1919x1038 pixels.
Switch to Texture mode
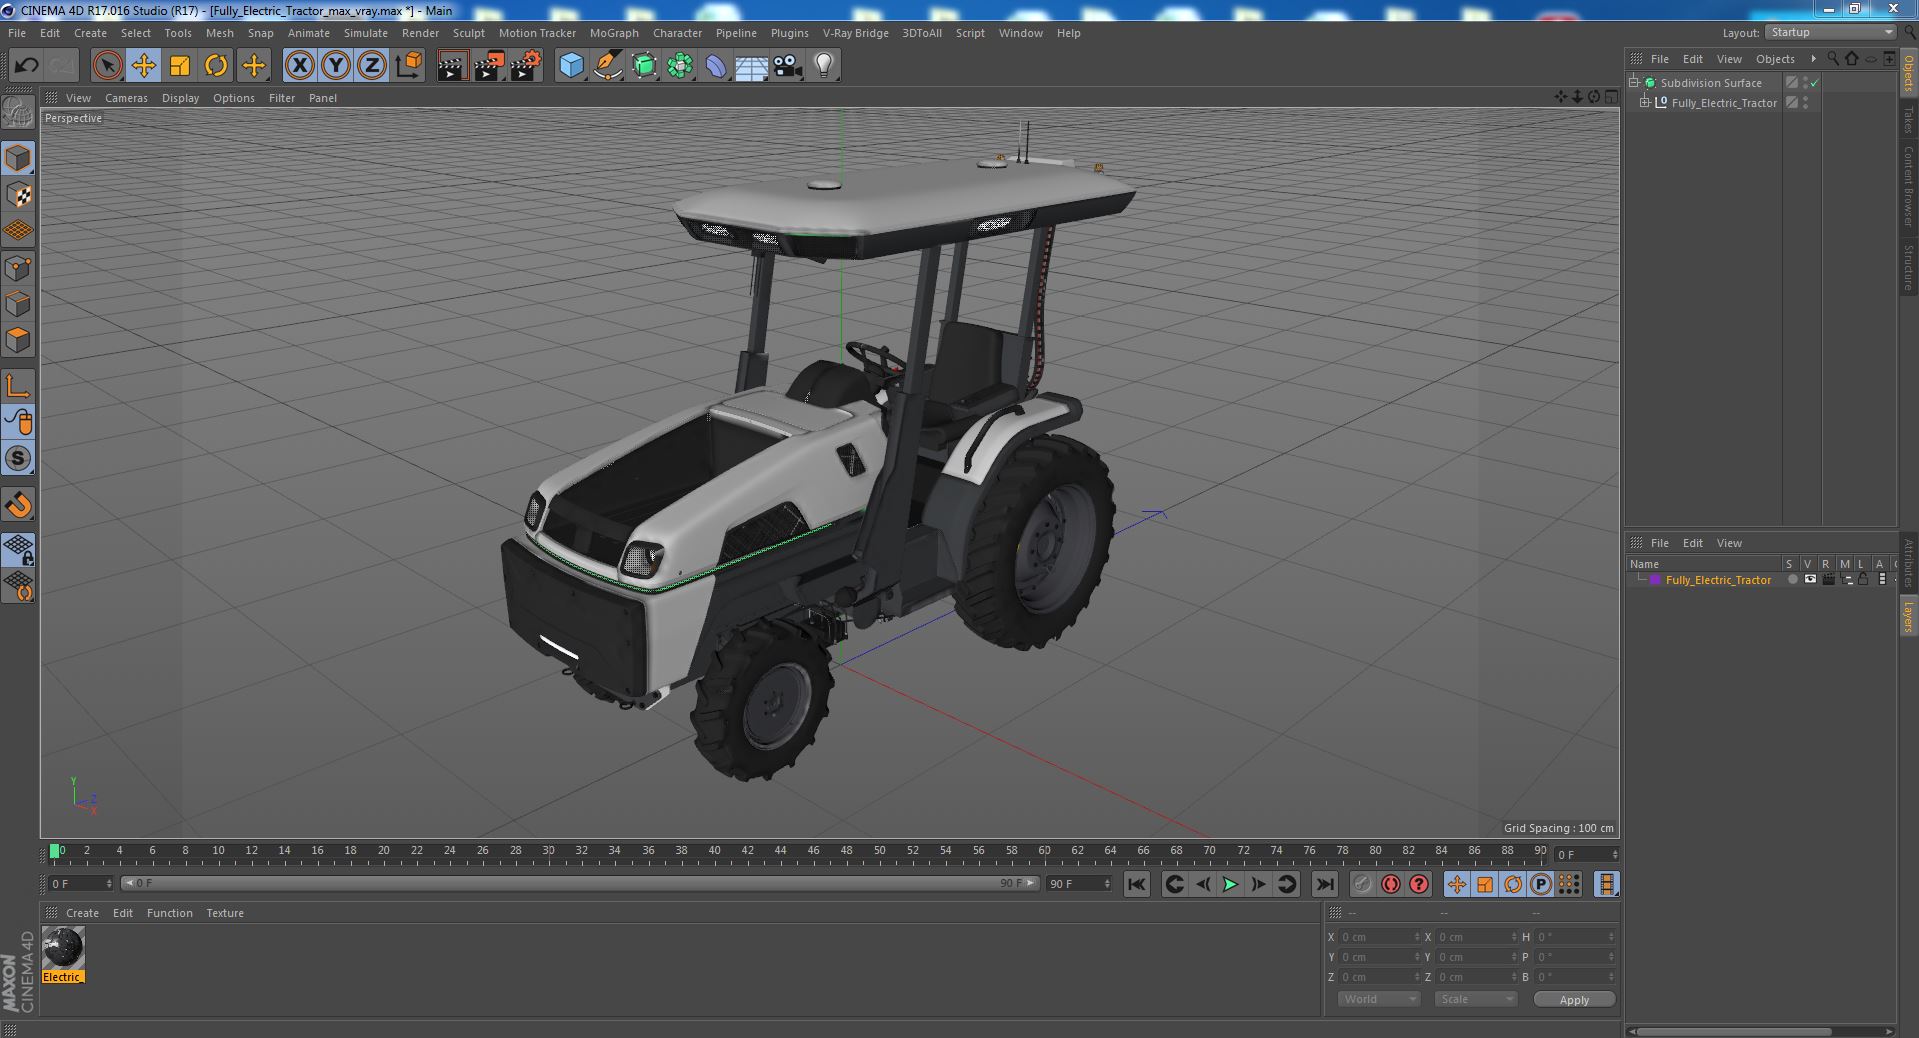pyautogui.click(x=18, y=195)
